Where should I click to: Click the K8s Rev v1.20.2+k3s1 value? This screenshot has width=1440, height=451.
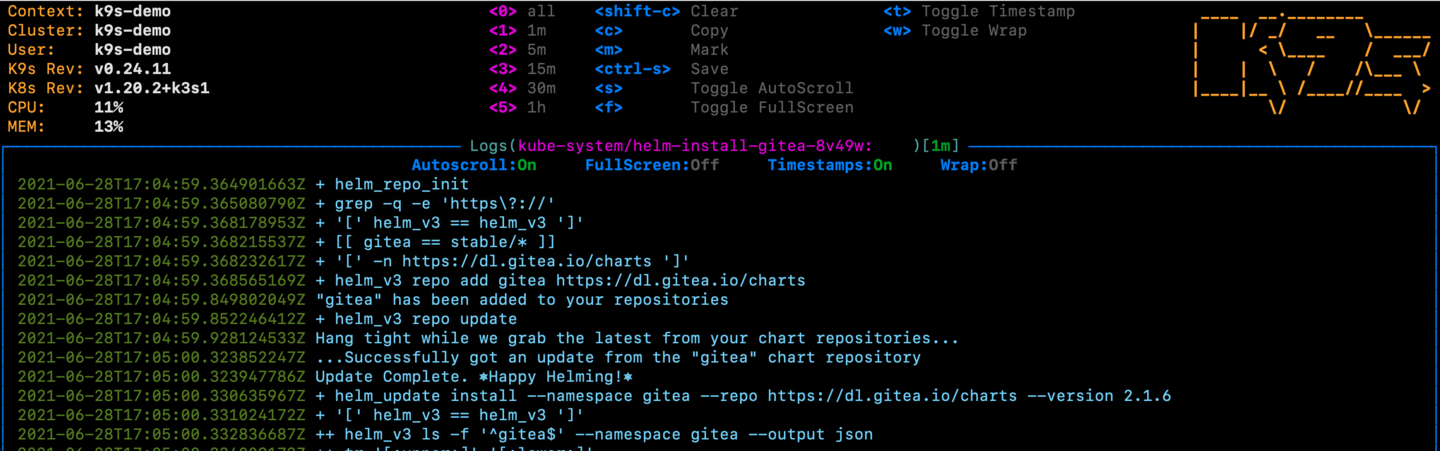(152, 88)
